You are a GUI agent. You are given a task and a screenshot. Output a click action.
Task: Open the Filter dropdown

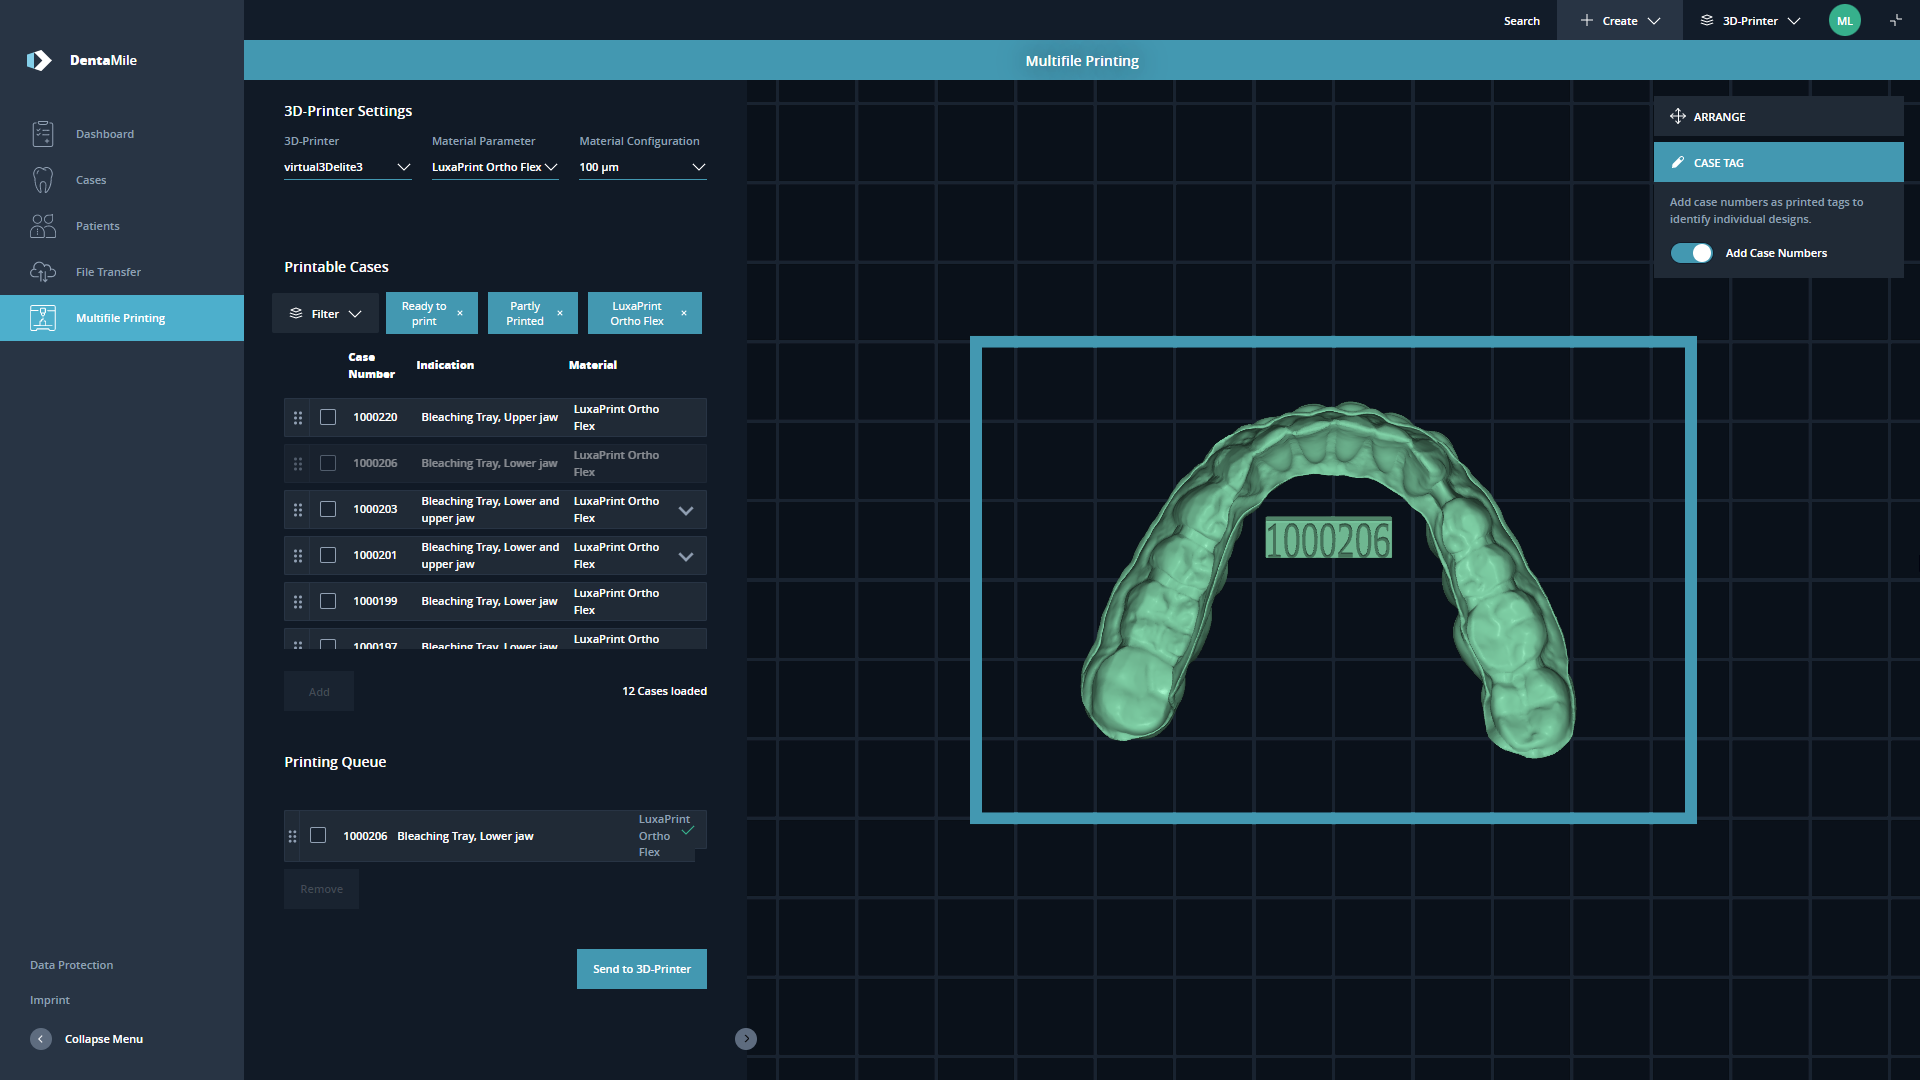click(x=325, y=313)
